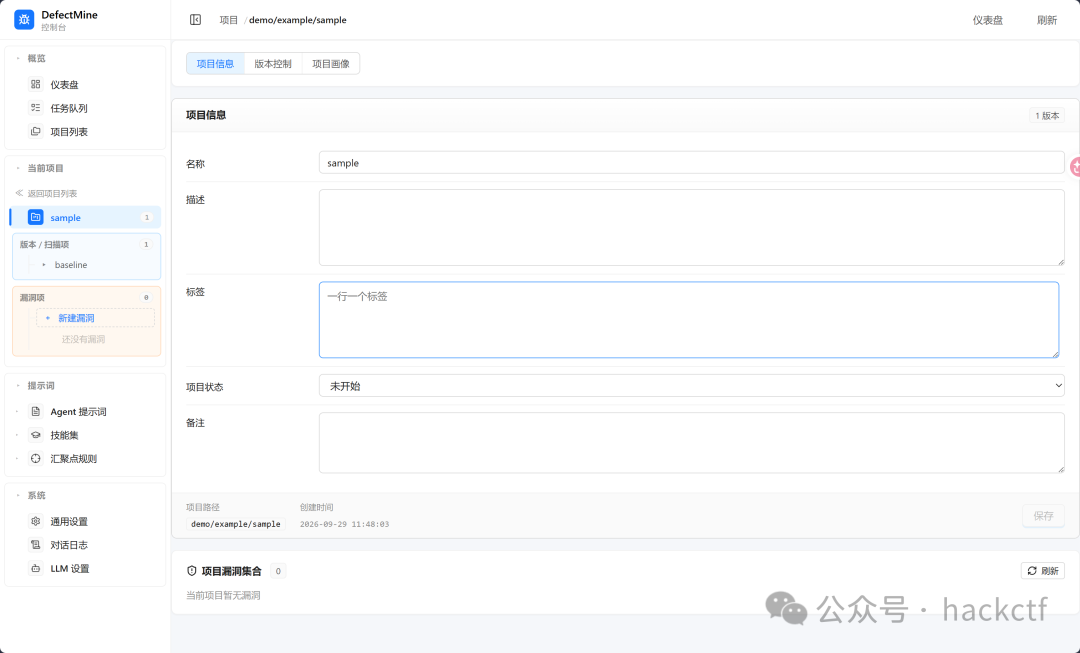
Task: Click the 漏洞项 header in sidebar
Action: click(x=32, y=298)
